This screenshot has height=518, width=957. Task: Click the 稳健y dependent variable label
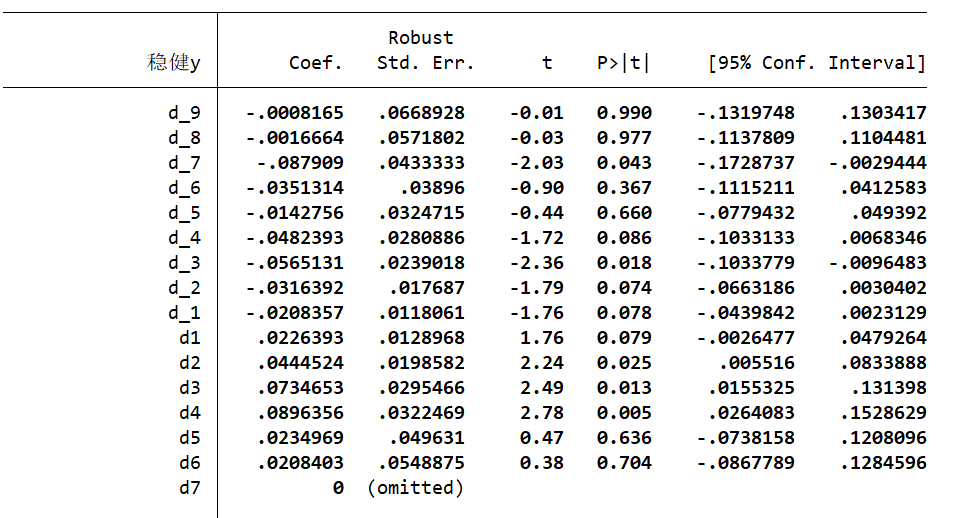173,63
